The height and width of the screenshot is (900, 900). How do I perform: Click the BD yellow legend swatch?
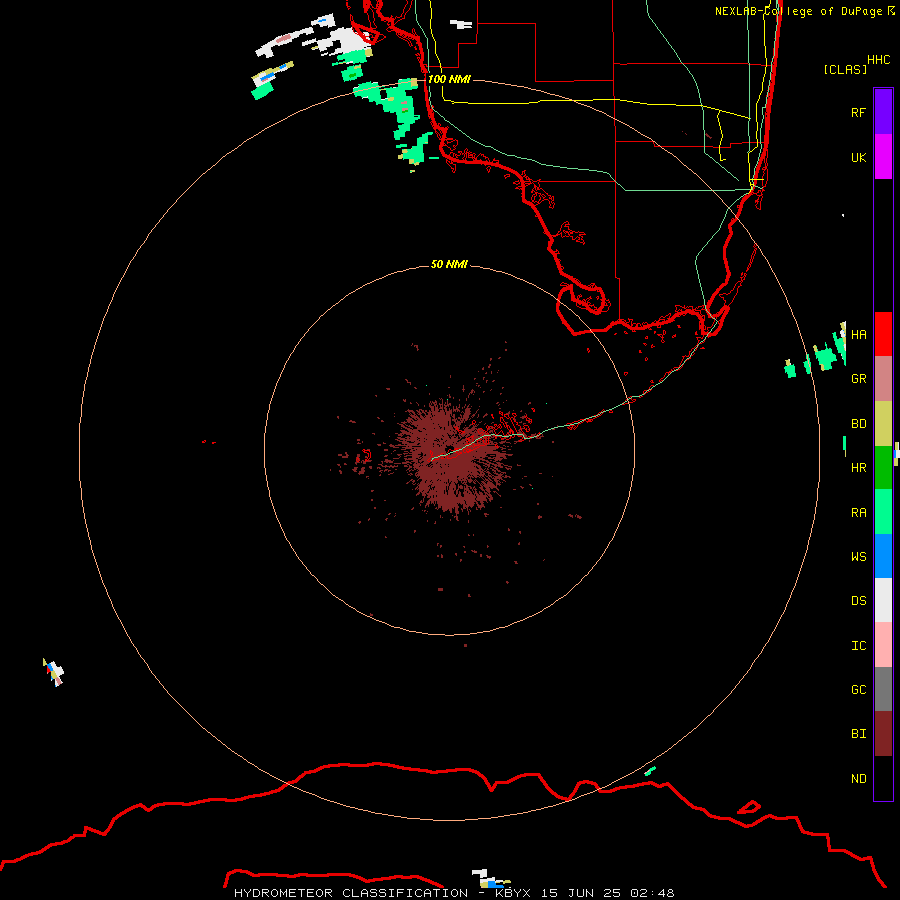coord(883,423)
